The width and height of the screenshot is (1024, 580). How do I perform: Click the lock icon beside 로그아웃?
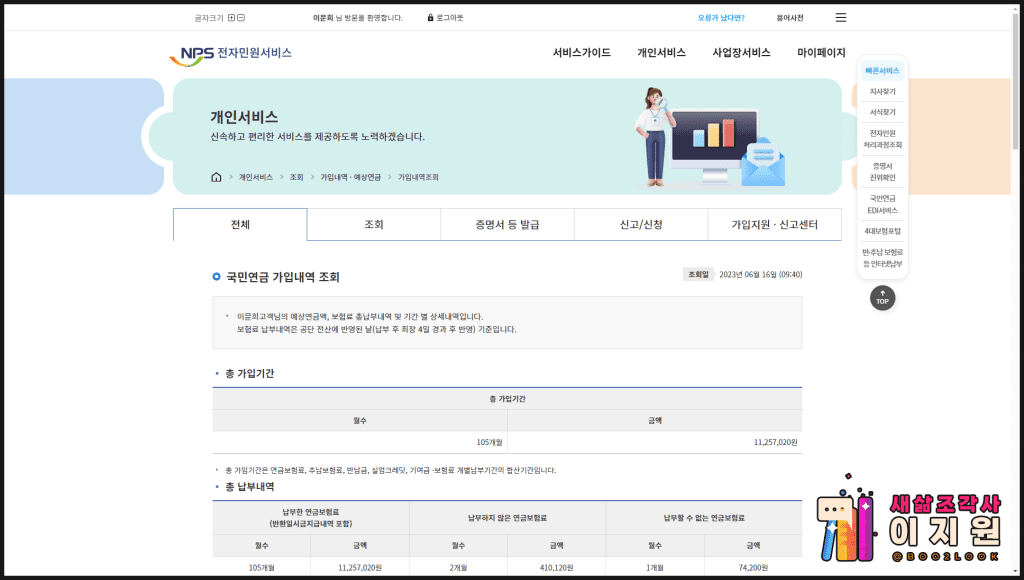click(430, 18)
